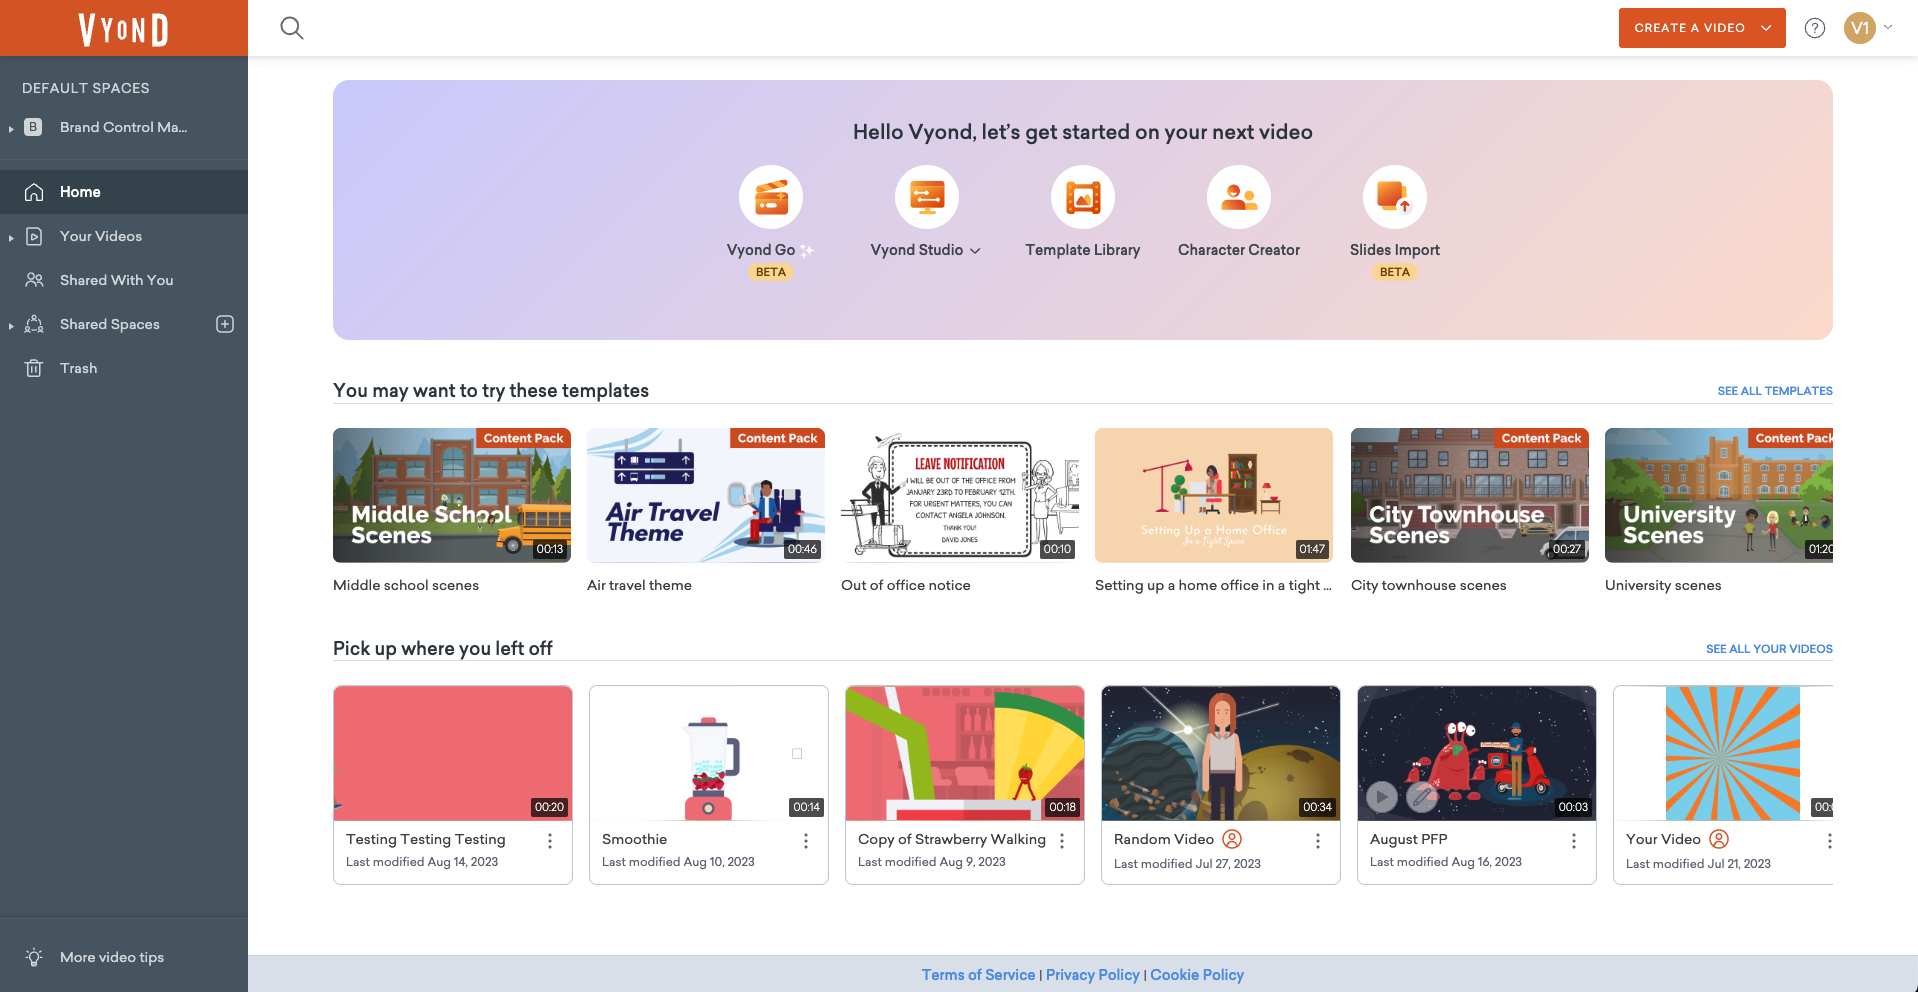Click the More video tips text
The image size is (1918, 992).
click(112, 957)
